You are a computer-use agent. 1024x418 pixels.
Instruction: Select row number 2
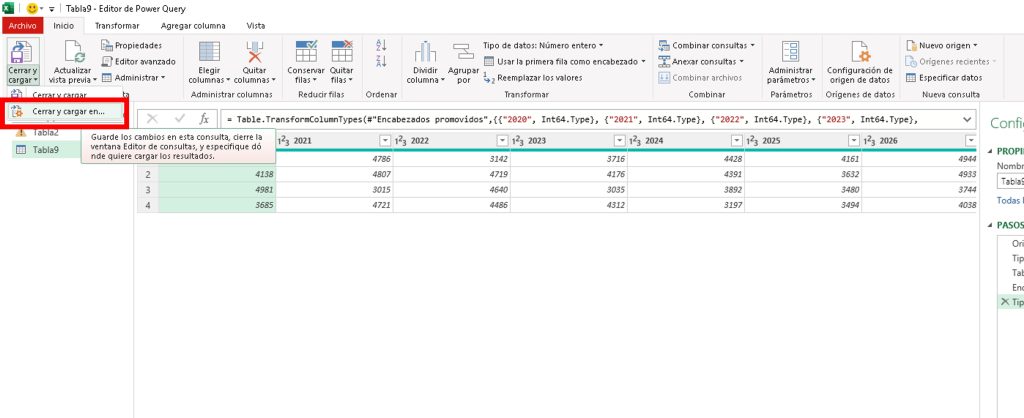coord(148,174)
